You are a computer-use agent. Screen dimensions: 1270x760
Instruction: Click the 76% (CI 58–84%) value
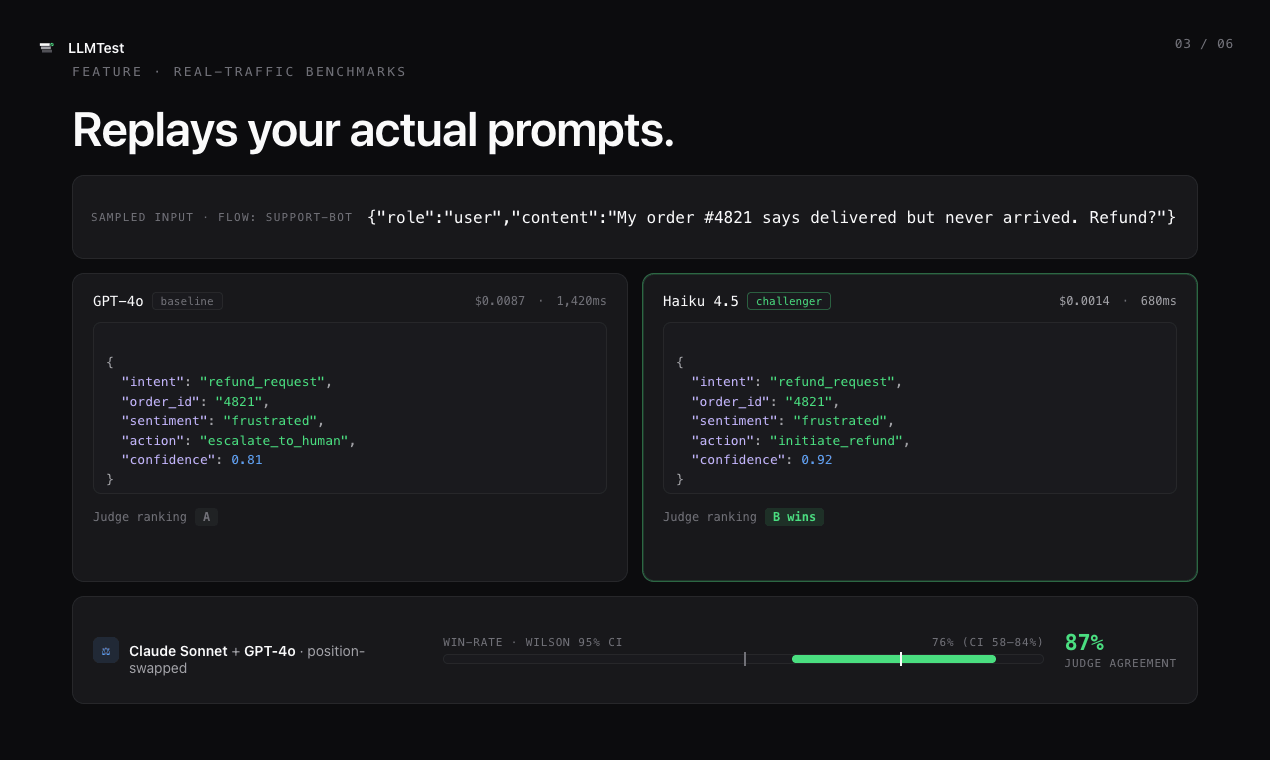988,642
